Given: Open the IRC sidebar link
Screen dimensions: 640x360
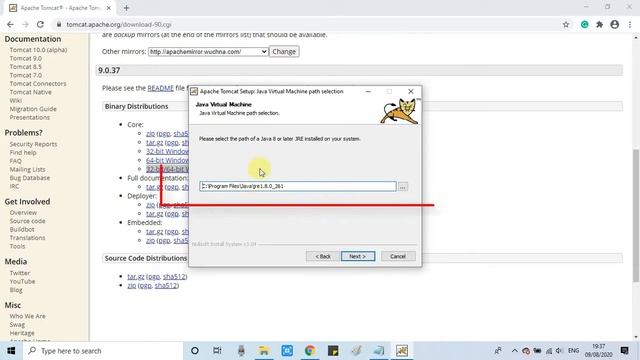Looking at the screenshot, I should (x=14, y=186).
